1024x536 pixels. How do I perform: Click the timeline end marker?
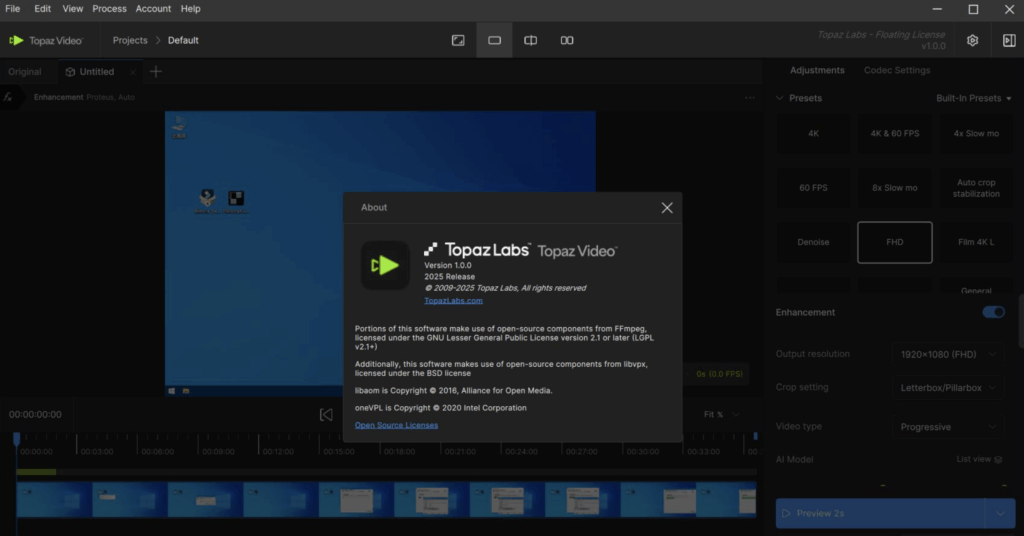pos(755,436)
